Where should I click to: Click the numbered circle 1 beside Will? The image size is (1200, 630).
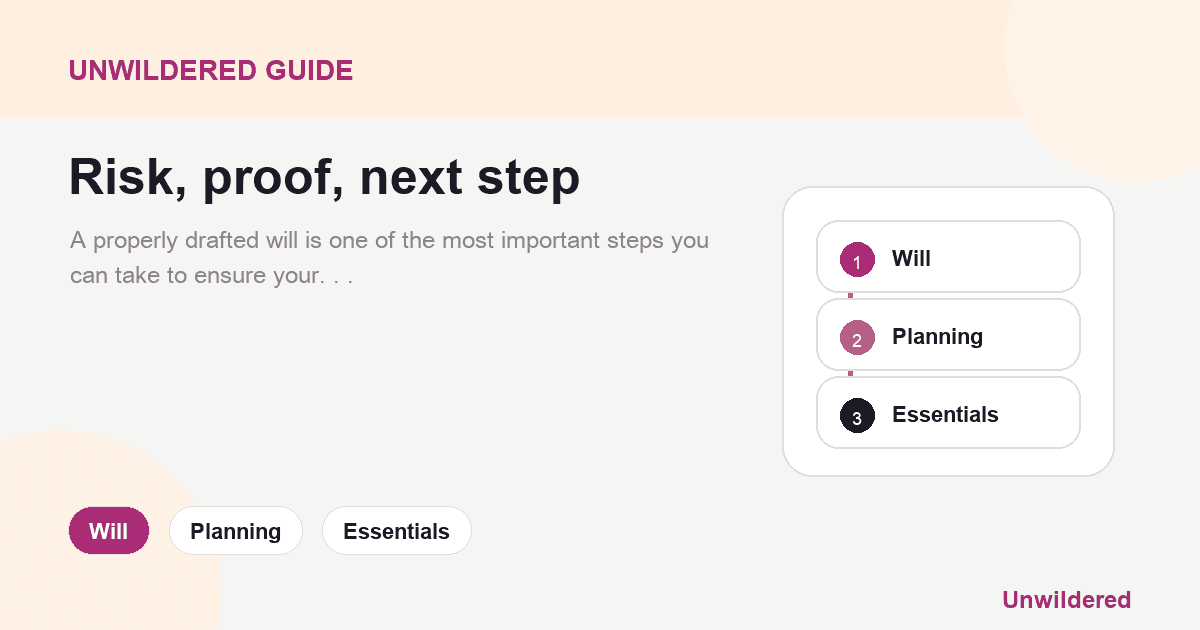pyautogui.click(x=857, y=259)
